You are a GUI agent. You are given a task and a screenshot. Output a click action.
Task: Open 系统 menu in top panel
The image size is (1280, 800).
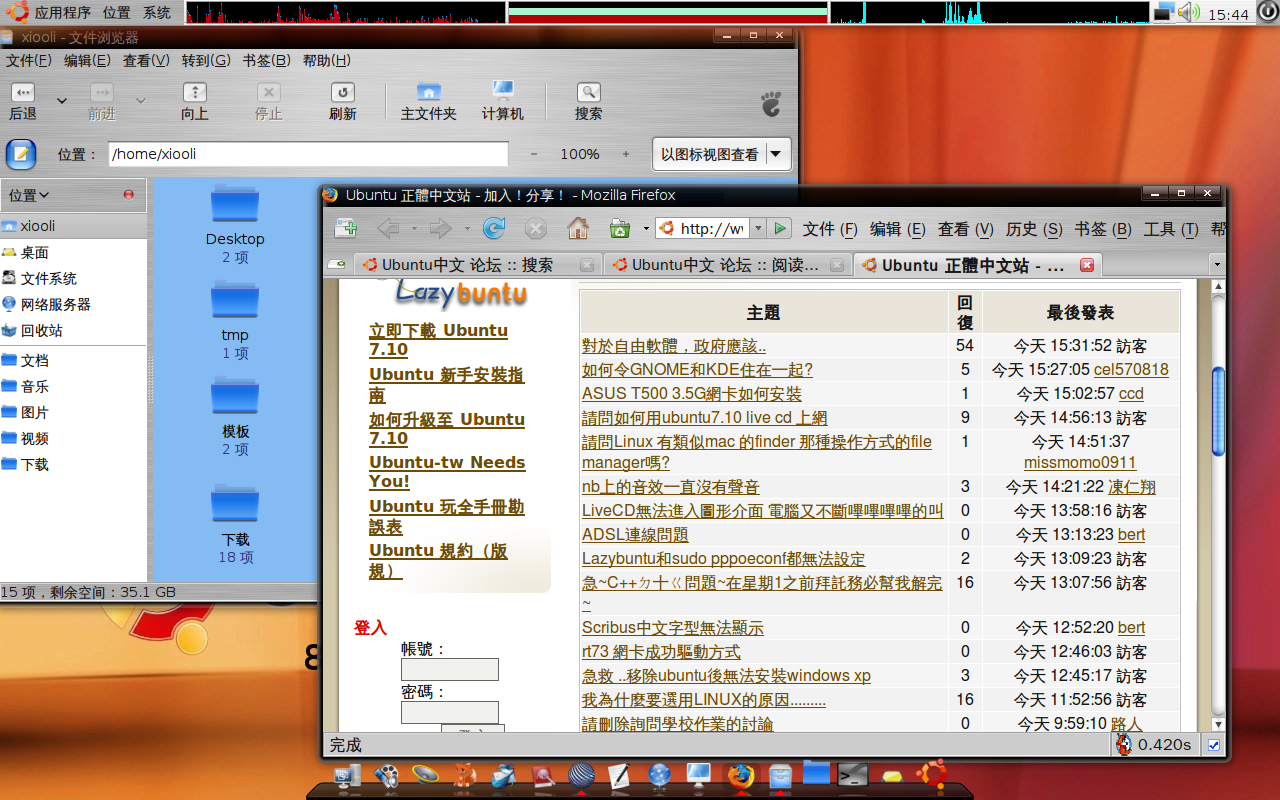pyautogui.click(x=157, y=13)
